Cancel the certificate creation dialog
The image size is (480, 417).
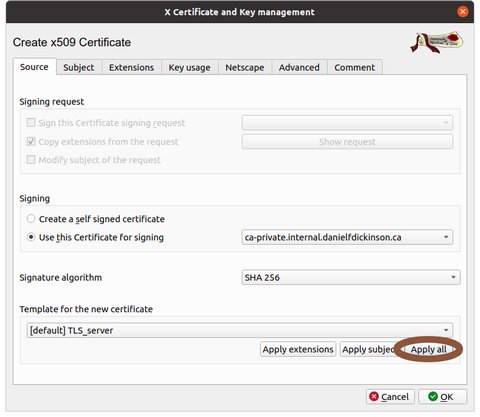tap(390, 397)
